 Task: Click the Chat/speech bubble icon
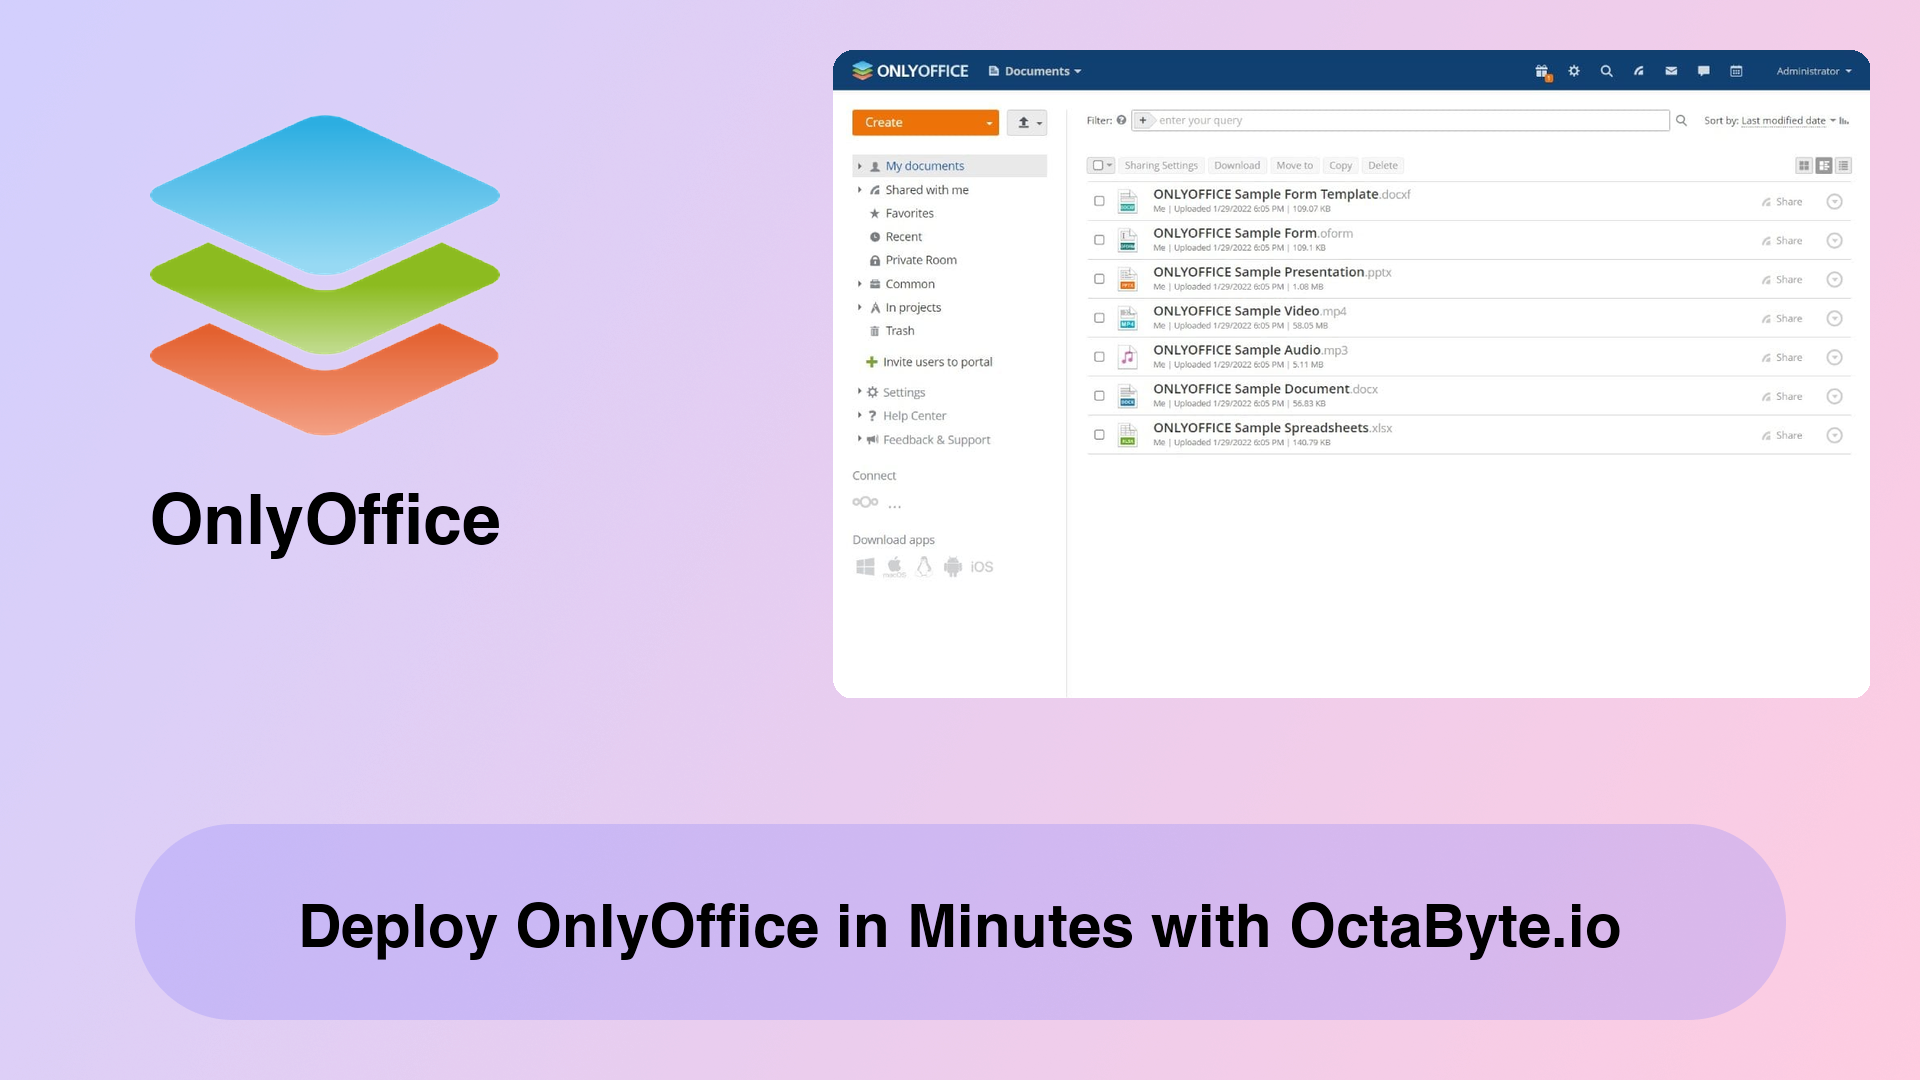coord(1704,70)
